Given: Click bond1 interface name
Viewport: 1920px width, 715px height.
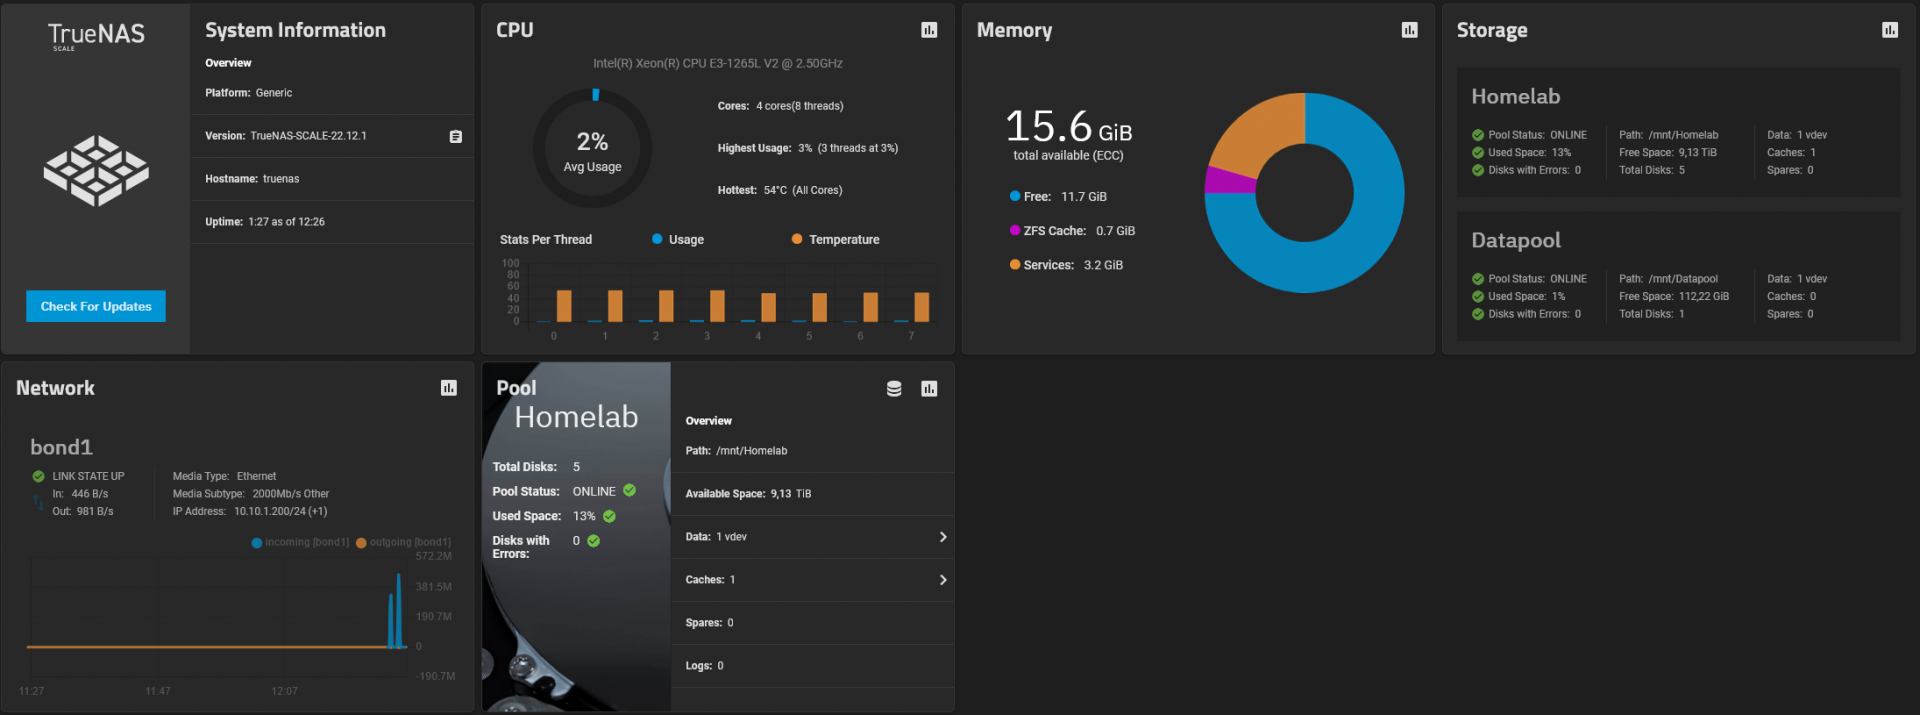Looking at the screenshot, I should pyautogui.click(x=61, y=447).
